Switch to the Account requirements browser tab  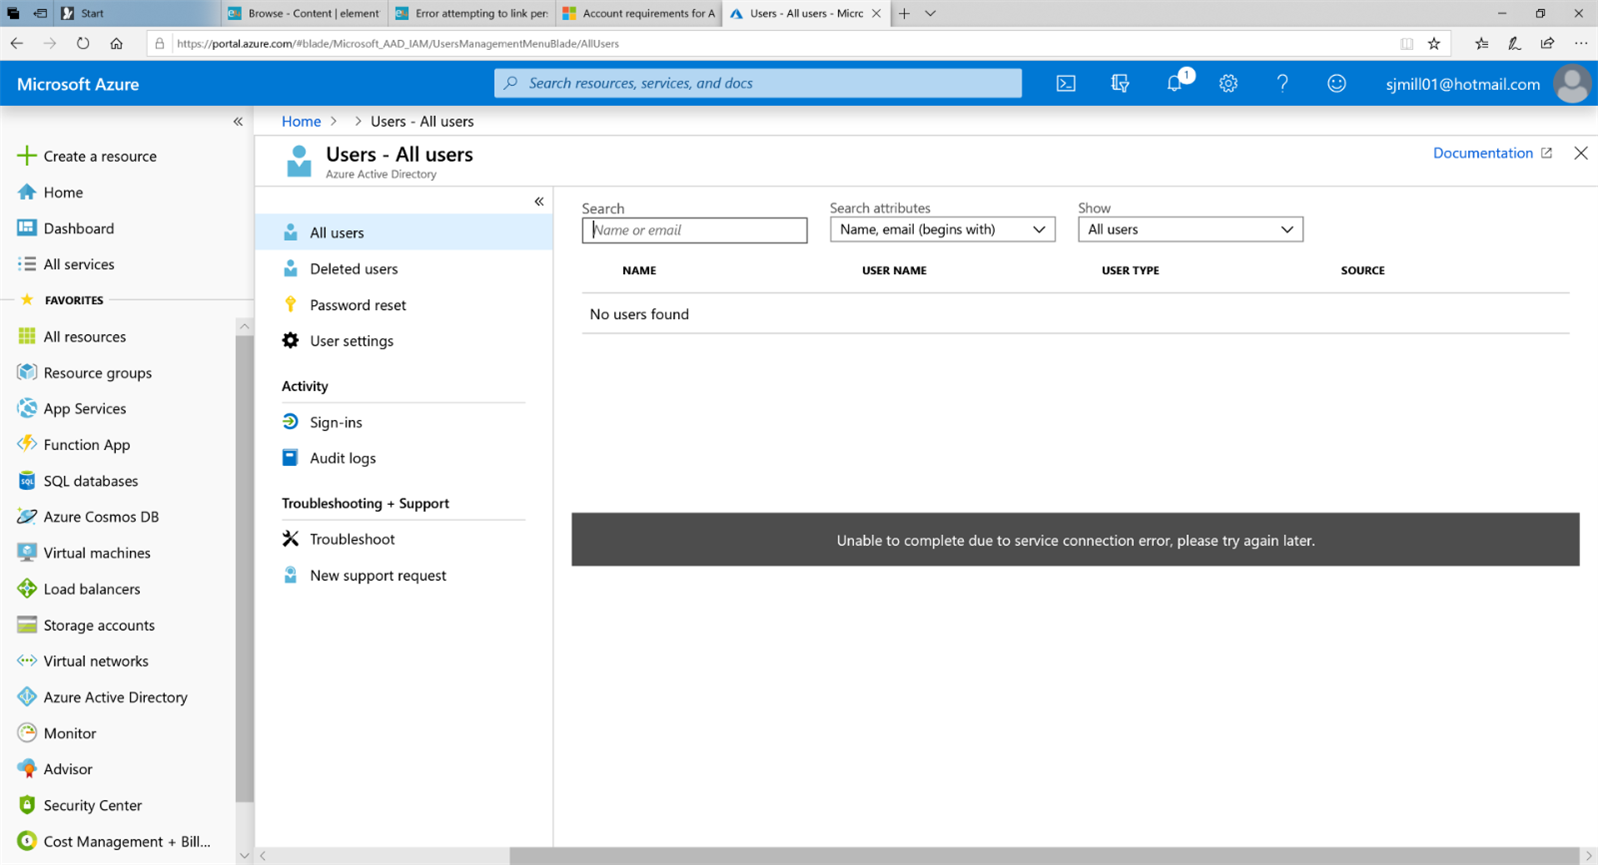point(639,13)
